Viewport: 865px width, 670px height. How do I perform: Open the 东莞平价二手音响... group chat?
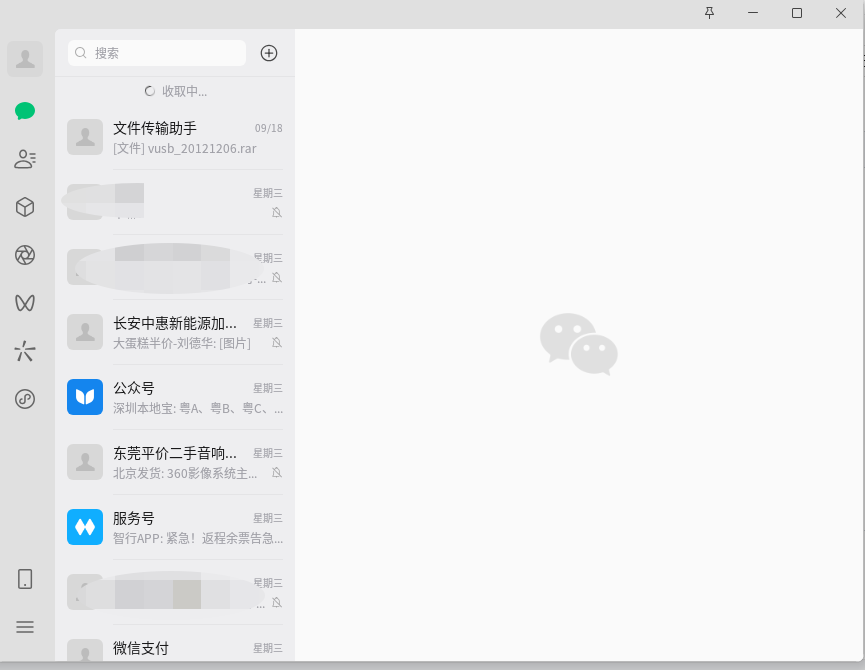tap(175, 463)
